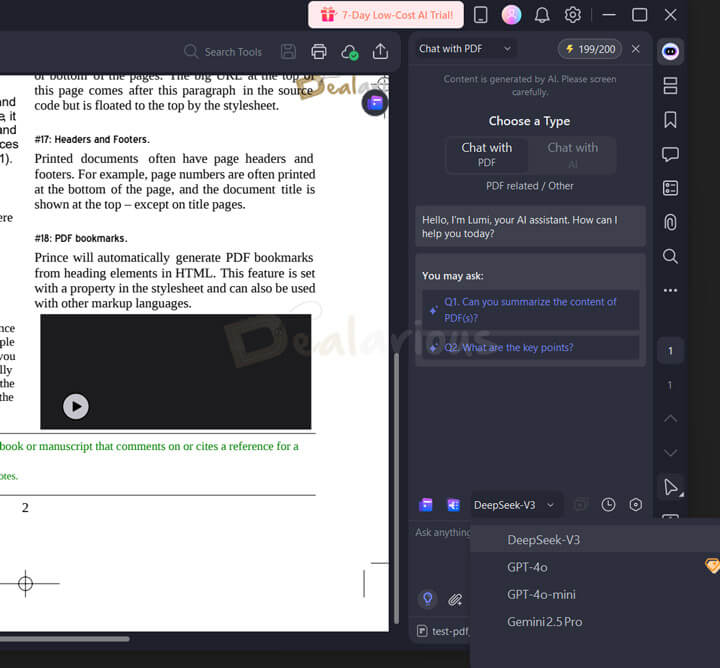720x668 pixels.
Task: Select the Chat with AI tab
Action: [573, 155]
